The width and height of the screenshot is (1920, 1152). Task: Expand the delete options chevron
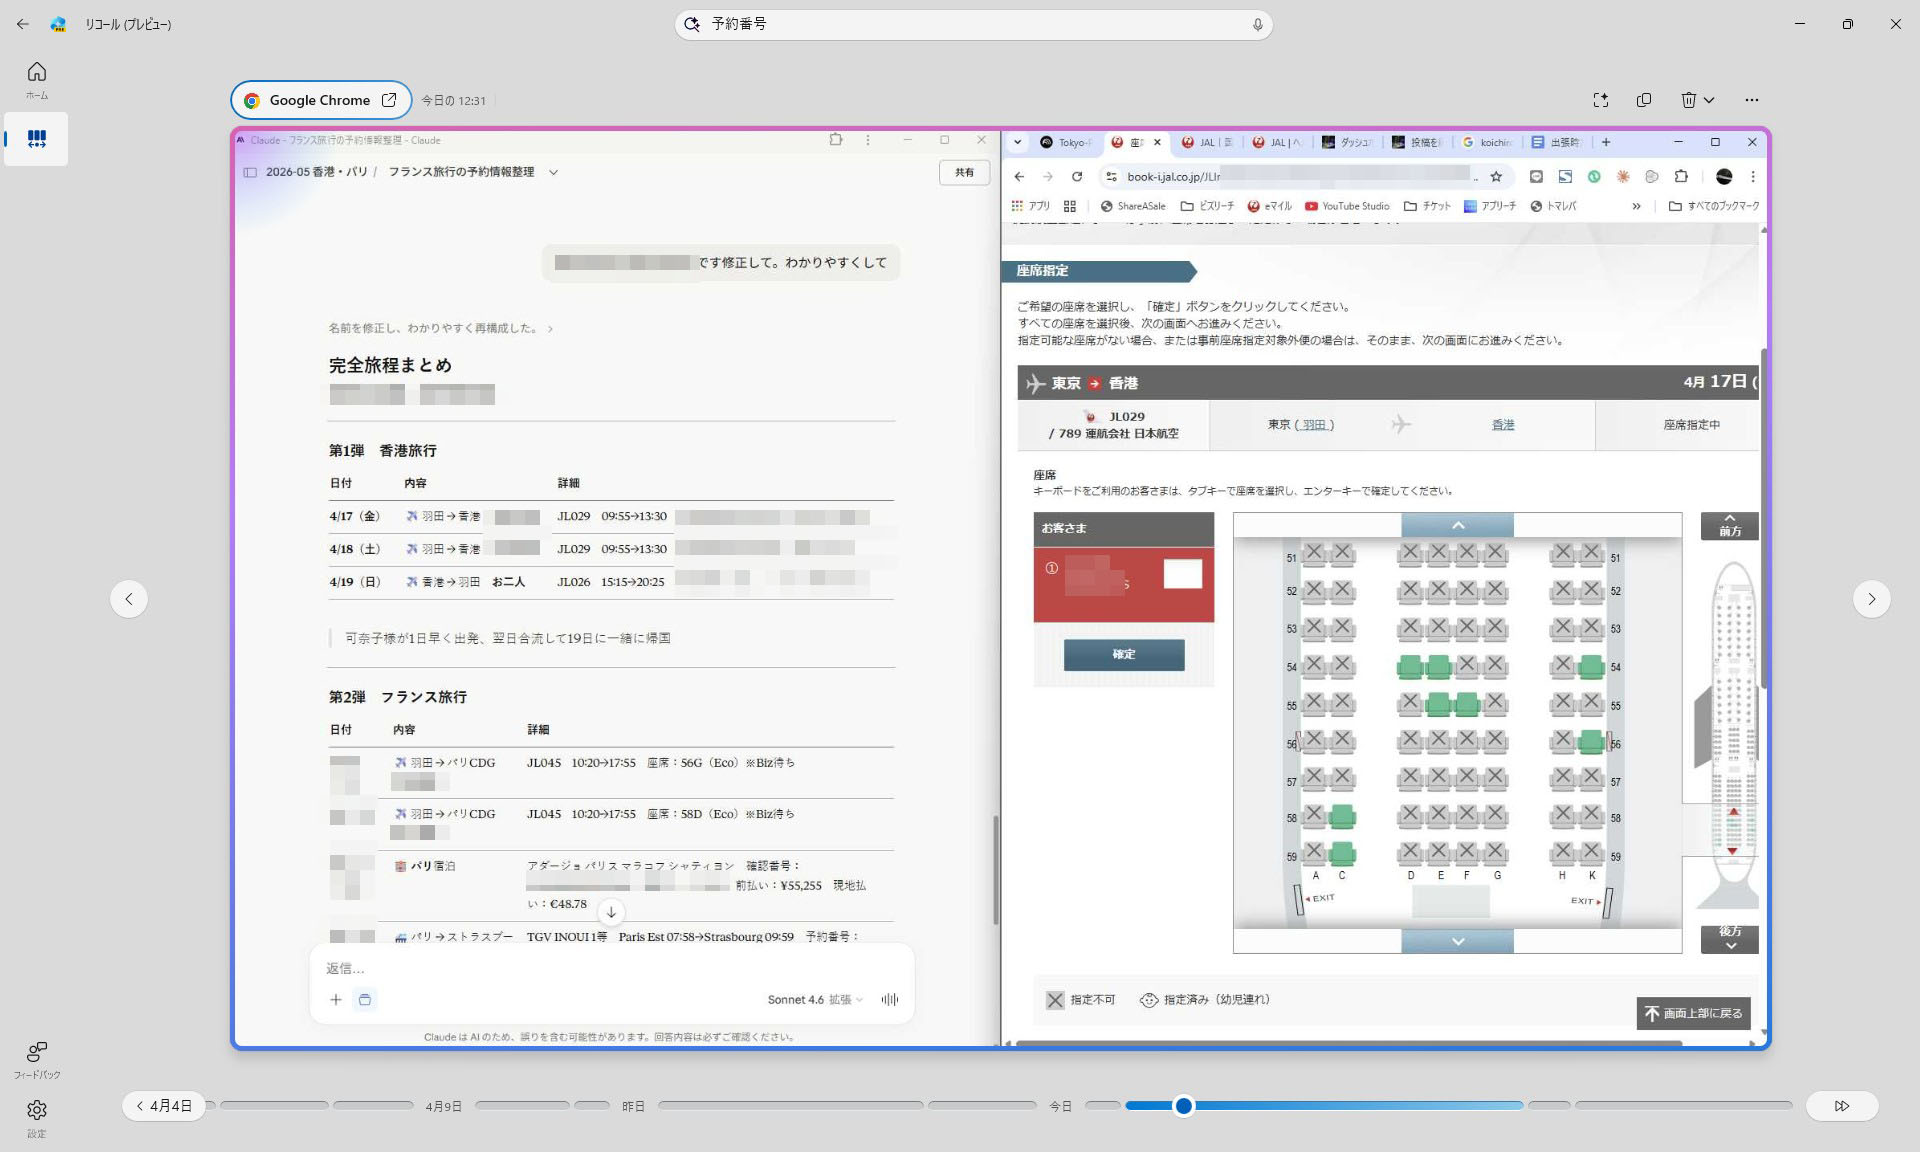[x=1709, y=100]
